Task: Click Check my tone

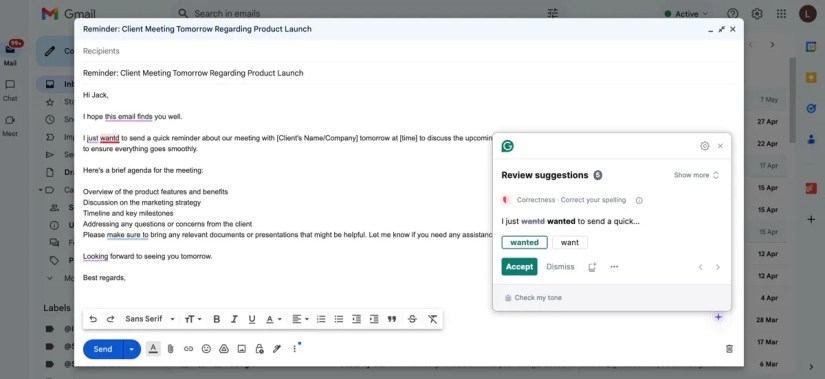Action: click(533, 298)
